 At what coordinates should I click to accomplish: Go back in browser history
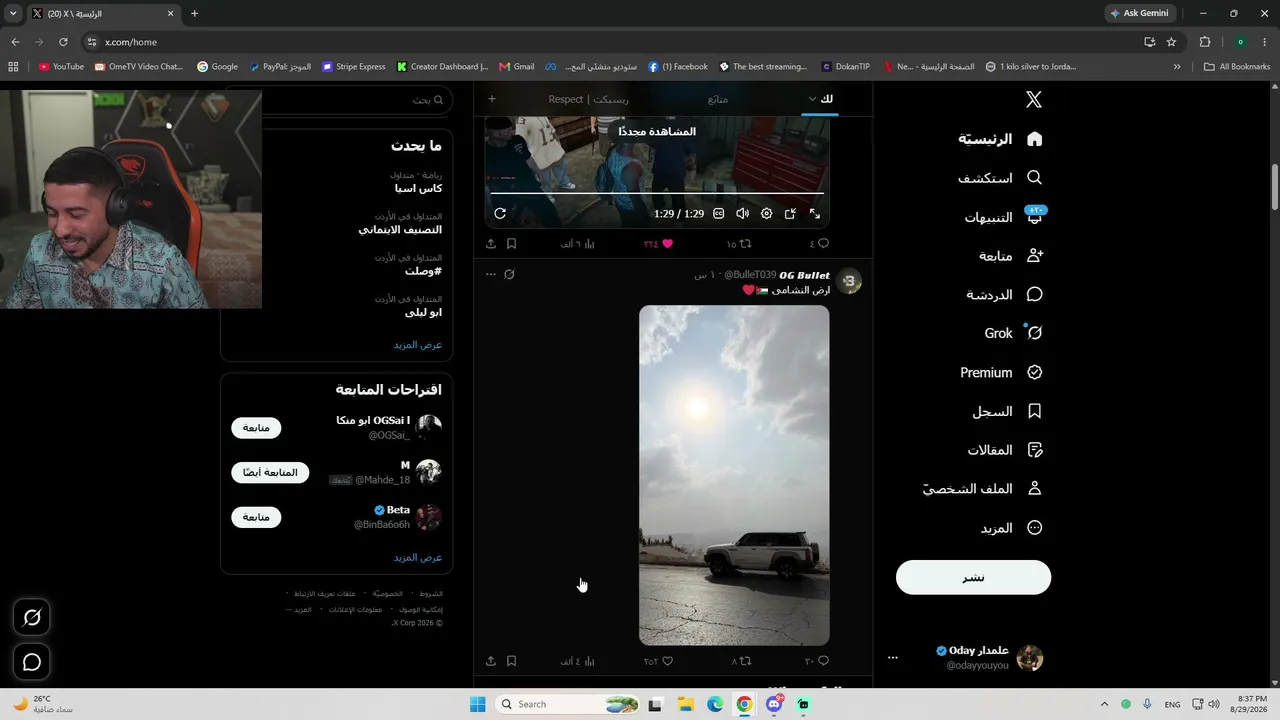tap(15, 42)
